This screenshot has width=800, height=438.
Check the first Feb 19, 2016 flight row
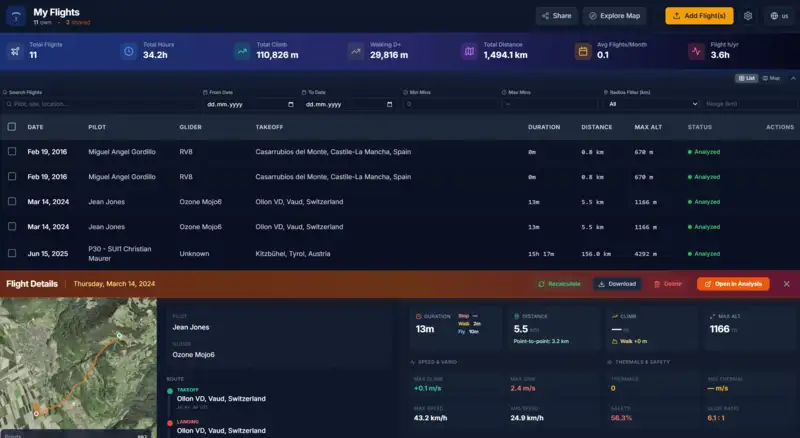point(12,152)
